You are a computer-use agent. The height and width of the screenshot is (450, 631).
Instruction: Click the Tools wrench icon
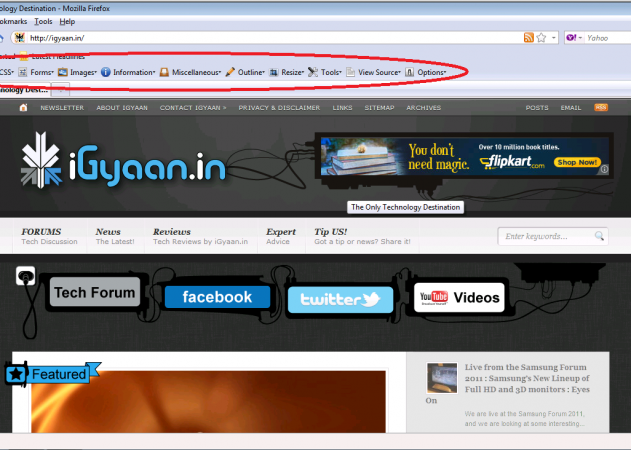click(x=313, y=72)
